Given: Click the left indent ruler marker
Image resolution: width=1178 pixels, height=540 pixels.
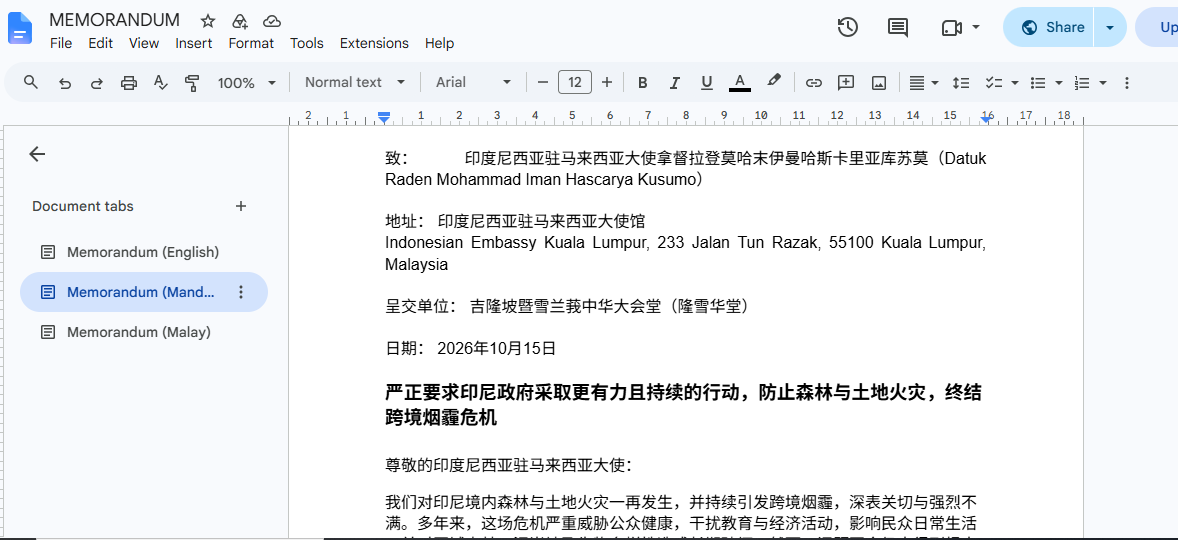Looking at the screenshot, I should click(x=384, y=118).
